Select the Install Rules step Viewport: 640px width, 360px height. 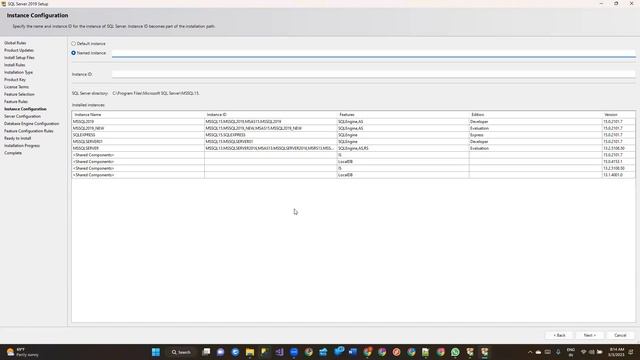coord(15,65)
